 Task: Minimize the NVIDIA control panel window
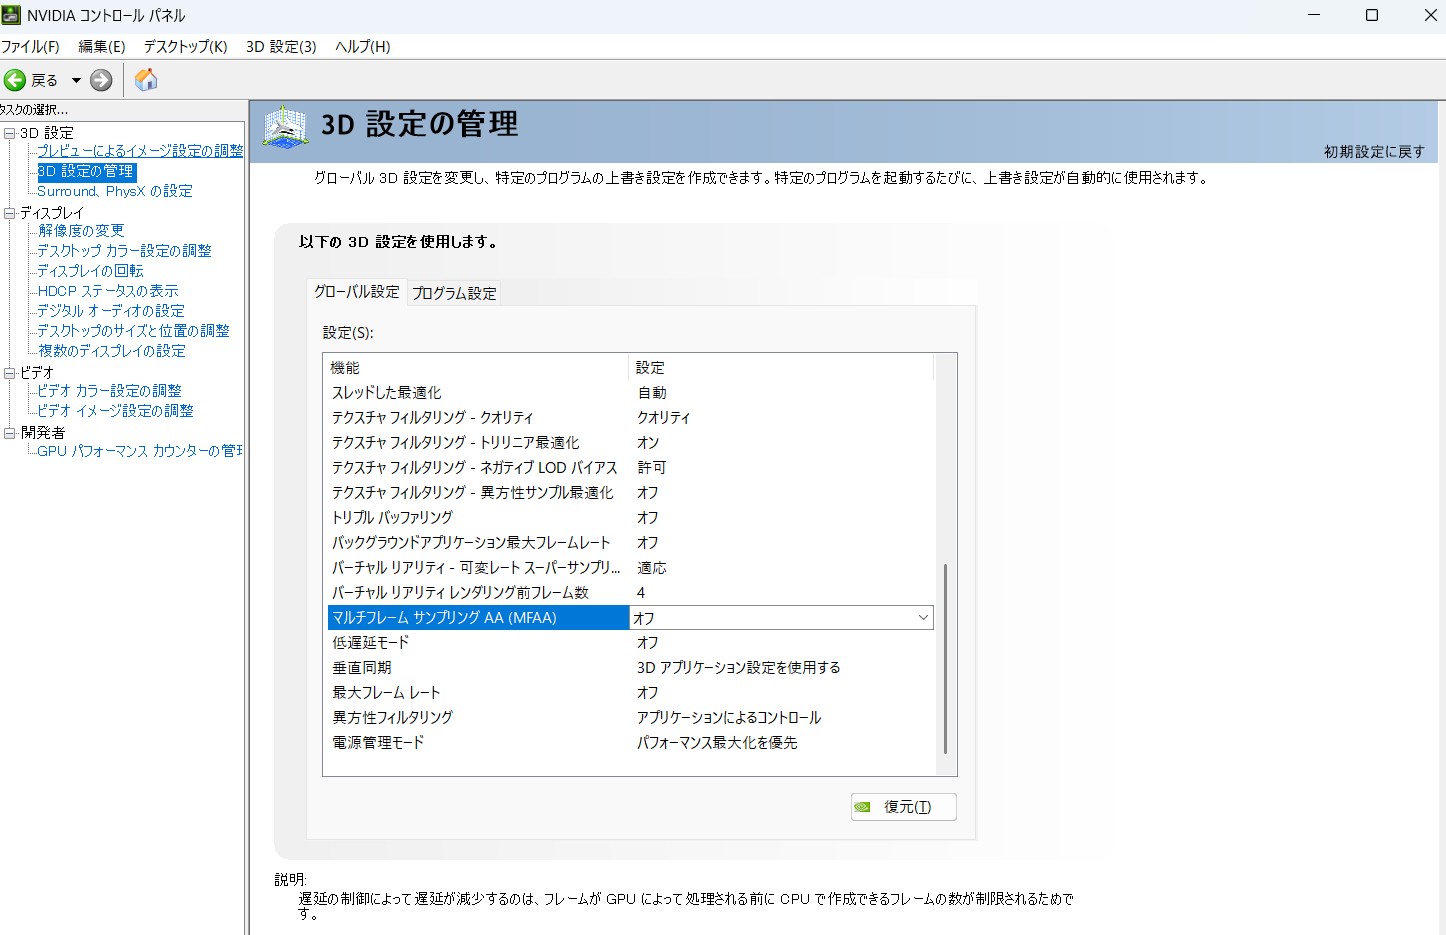point(1314,15)
